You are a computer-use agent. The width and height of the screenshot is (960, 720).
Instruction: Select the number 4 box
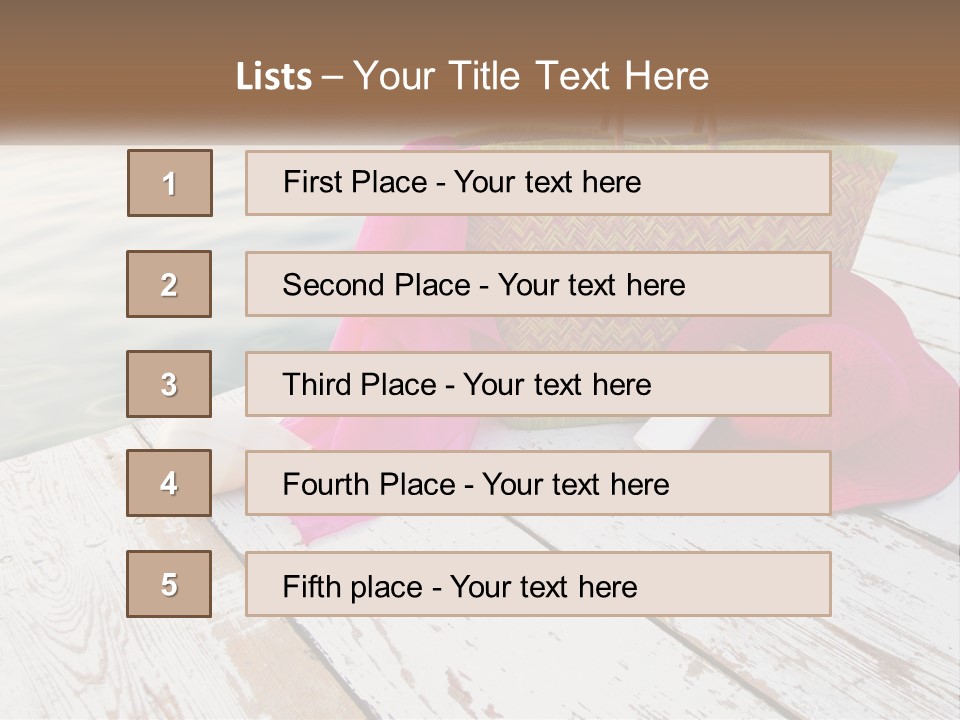[x=169, y=483]
